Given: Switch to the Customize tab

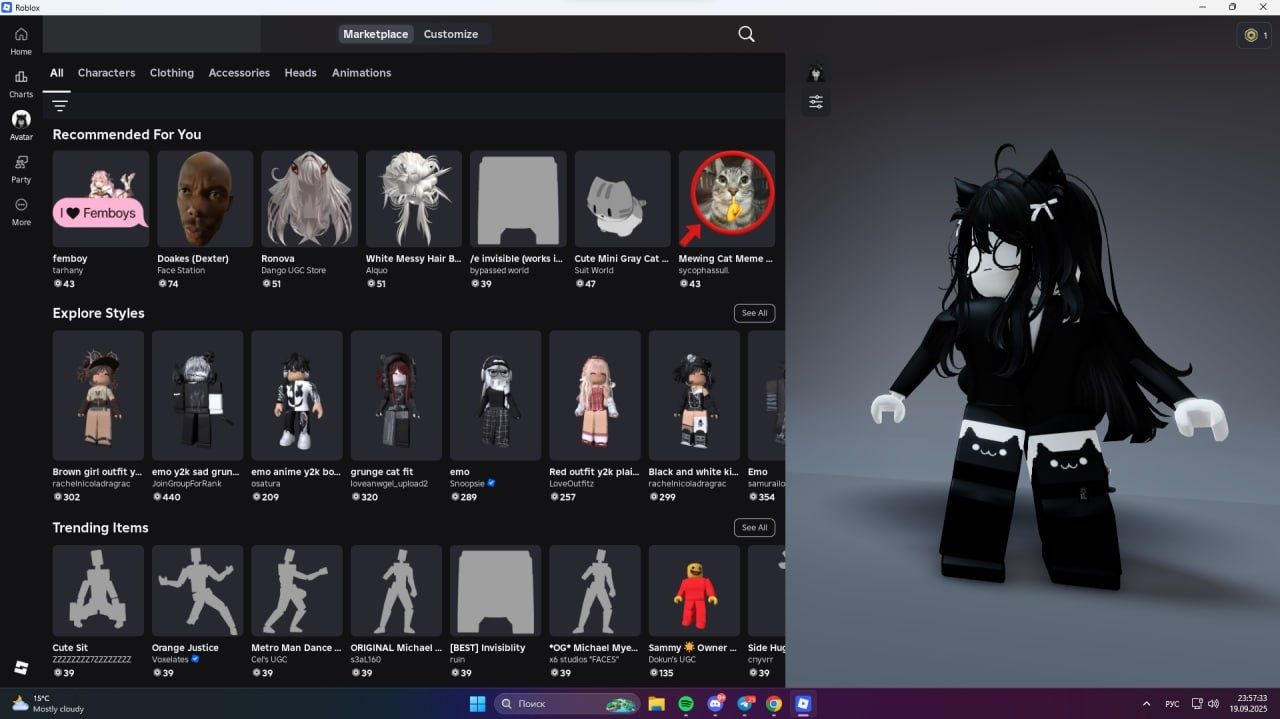Looking at the screenshot, I should [x=451, y=34].
